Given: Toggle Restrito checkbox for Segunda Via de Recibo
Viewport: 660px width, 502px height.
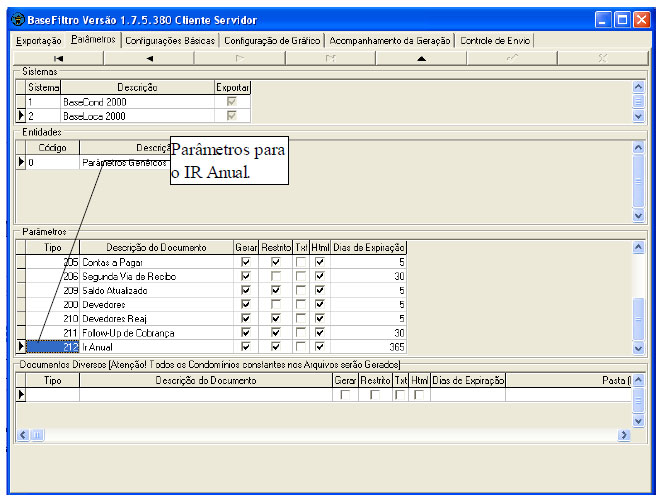Looking at the screenshot, I should tap(275, 276).
